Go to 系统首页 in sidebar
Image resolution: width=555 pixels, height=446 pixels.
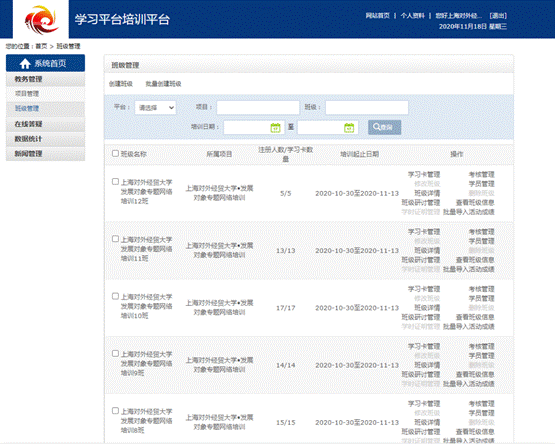45,63
